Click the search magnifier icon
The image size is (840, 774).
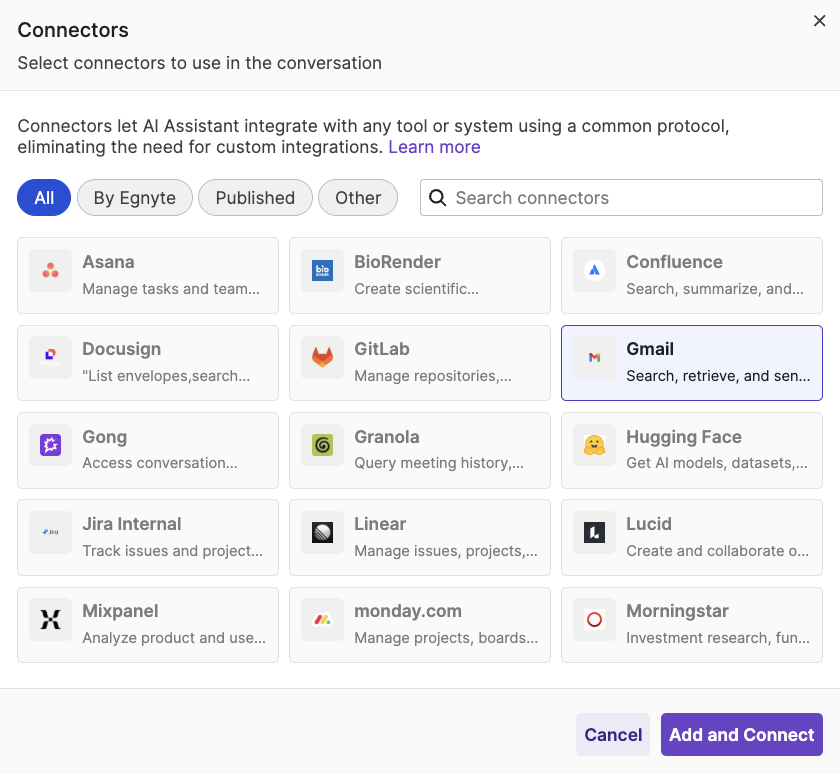pyautogui.click(x=438, y=198)
